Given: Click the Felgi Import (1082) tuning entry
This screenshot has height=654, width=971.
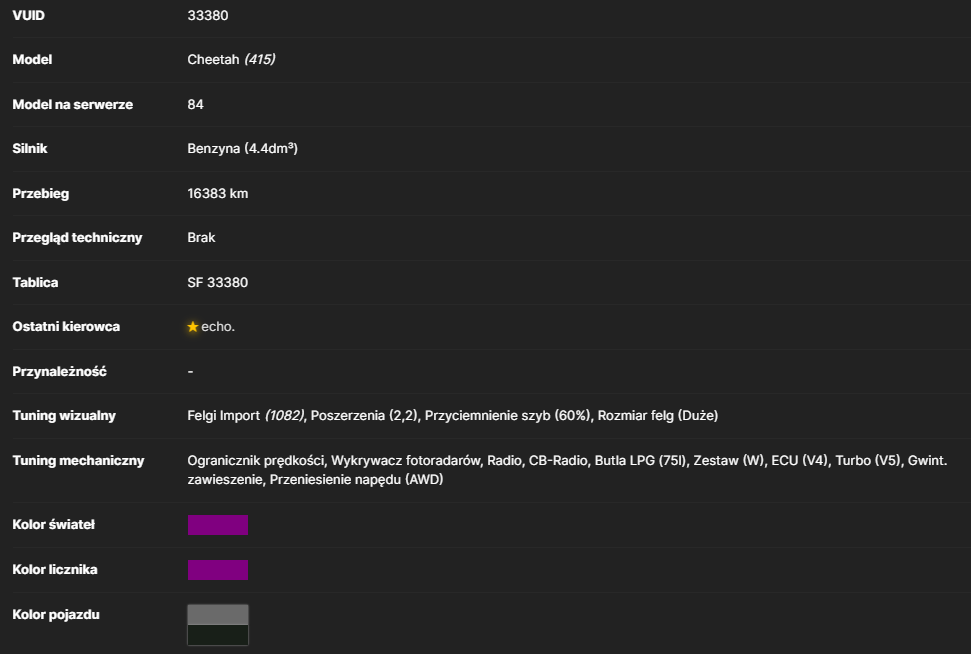Looking at the screenshot, I should (x=246, y=416).
